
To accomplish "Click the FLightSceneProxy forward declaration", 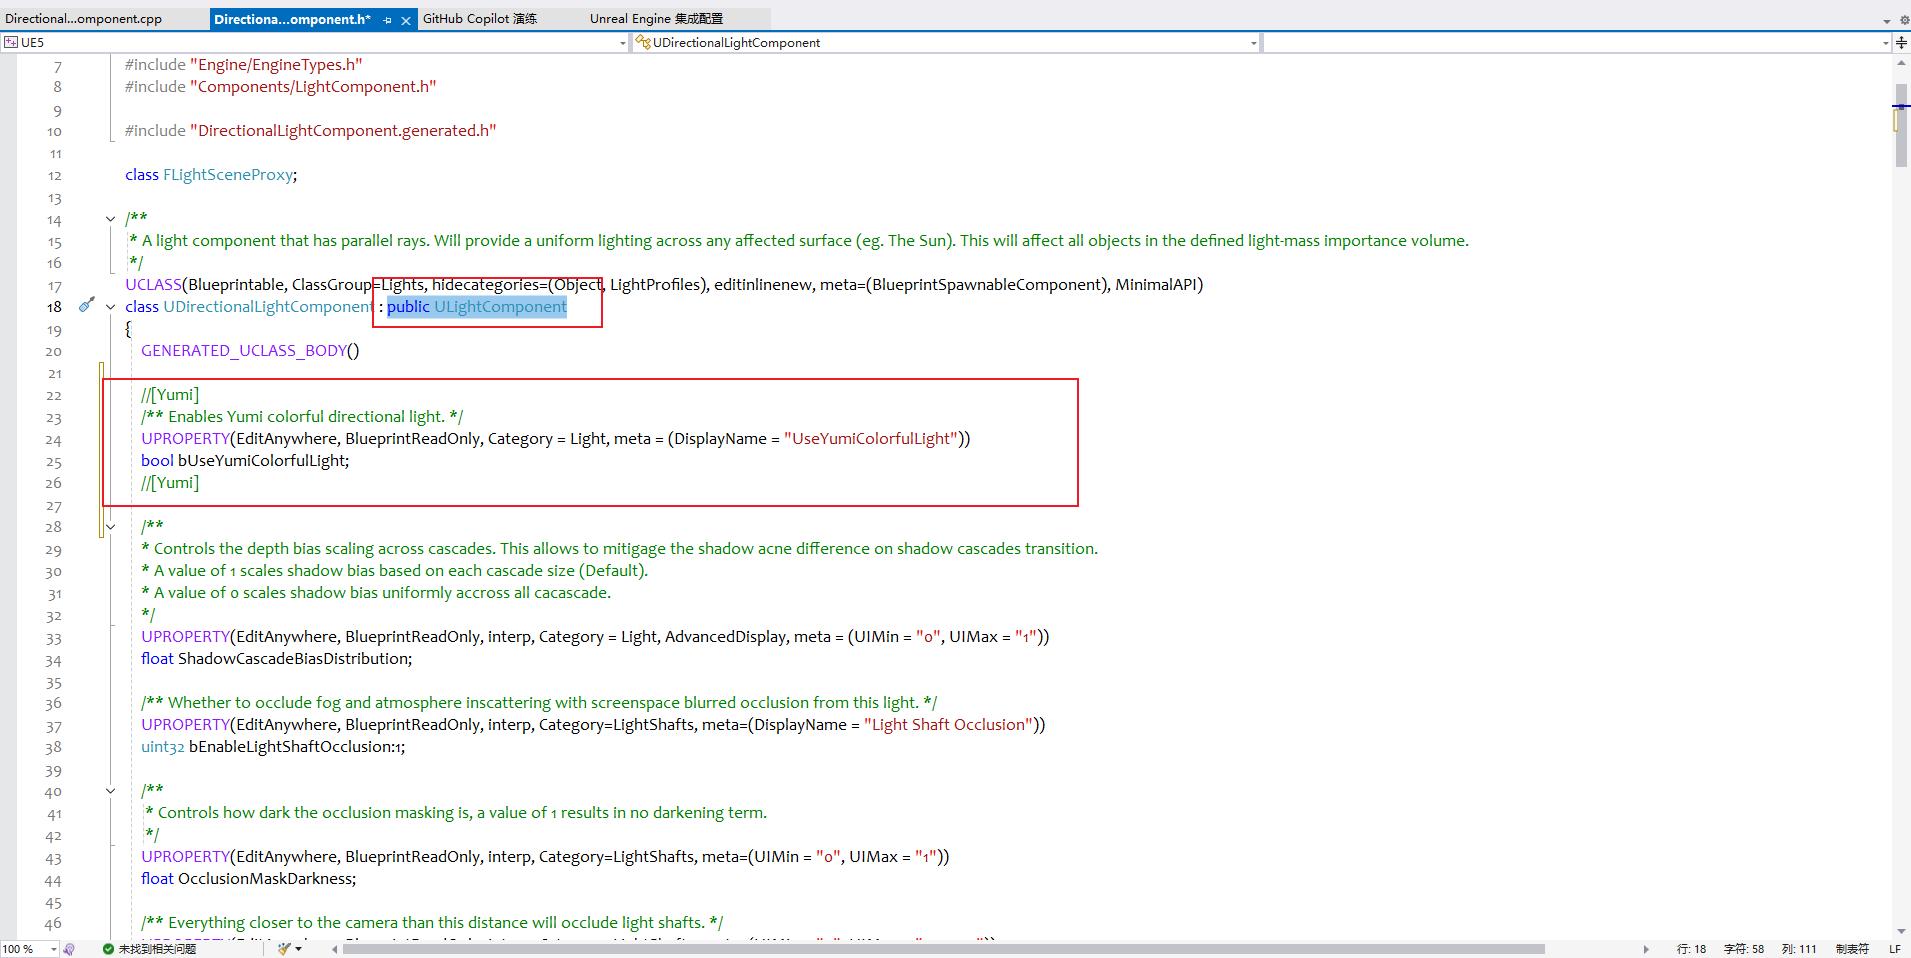I will (228, 175).
